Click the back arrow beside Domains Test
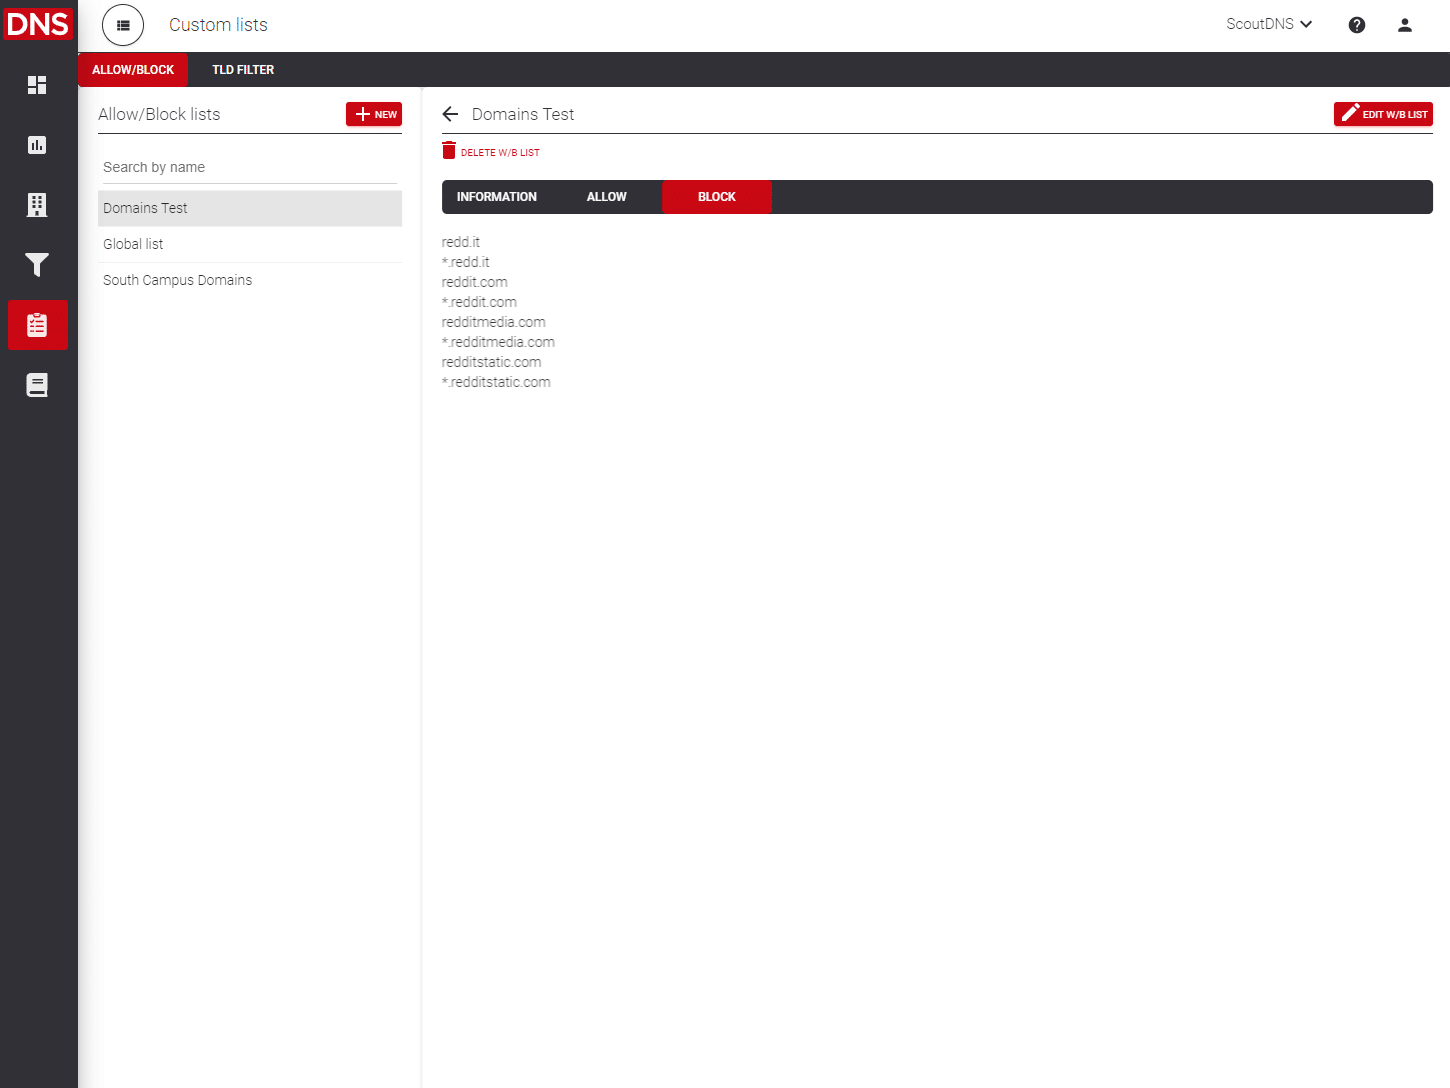Screen dimensions: 1450x1088 point(450,114)
